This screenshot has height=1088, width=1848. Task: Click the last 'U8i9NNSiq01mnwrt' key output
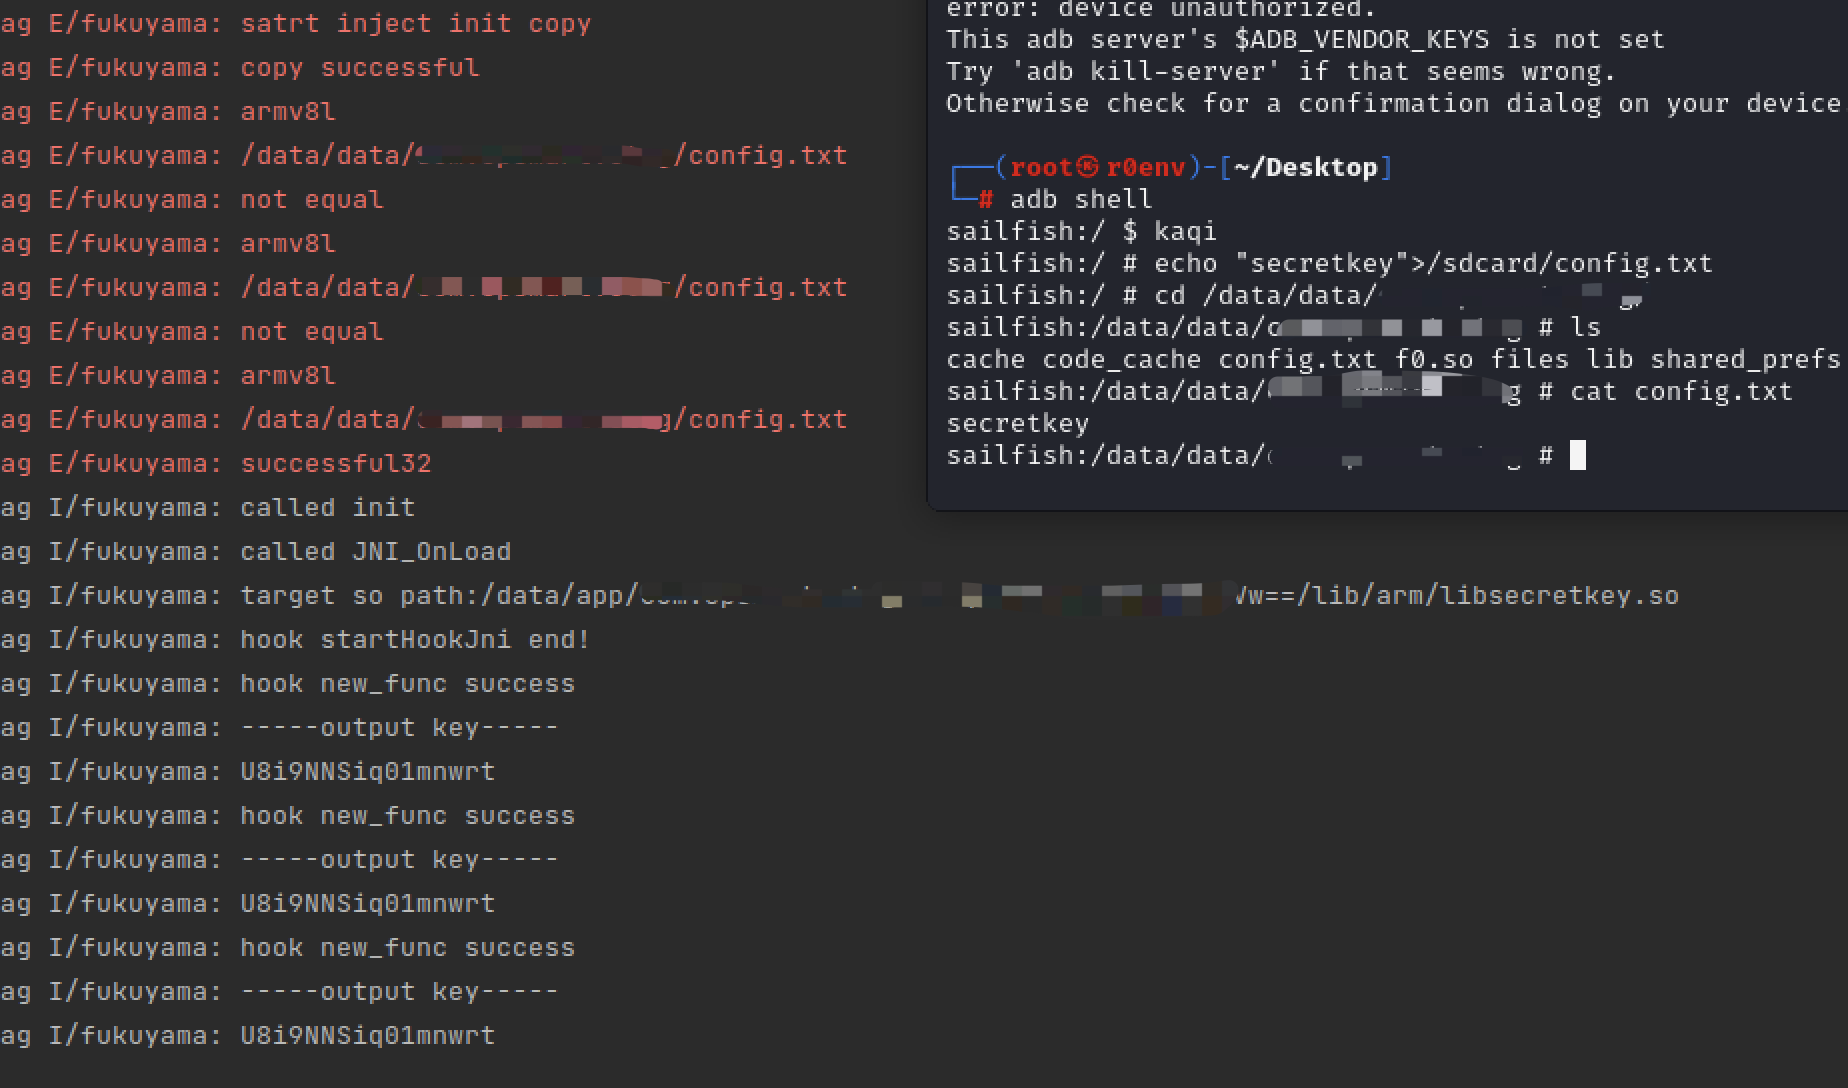click(x=367, y=1035)
